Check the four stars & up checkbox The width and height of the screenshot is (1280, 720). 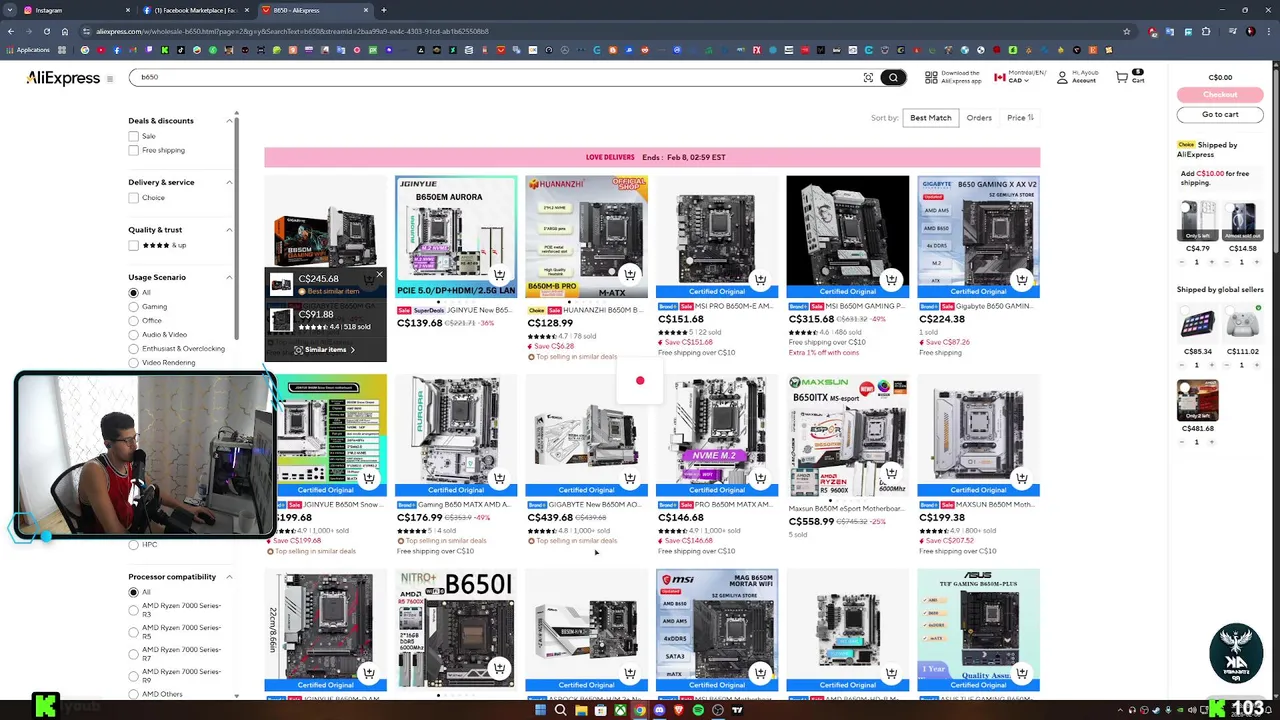click(133, 245)
